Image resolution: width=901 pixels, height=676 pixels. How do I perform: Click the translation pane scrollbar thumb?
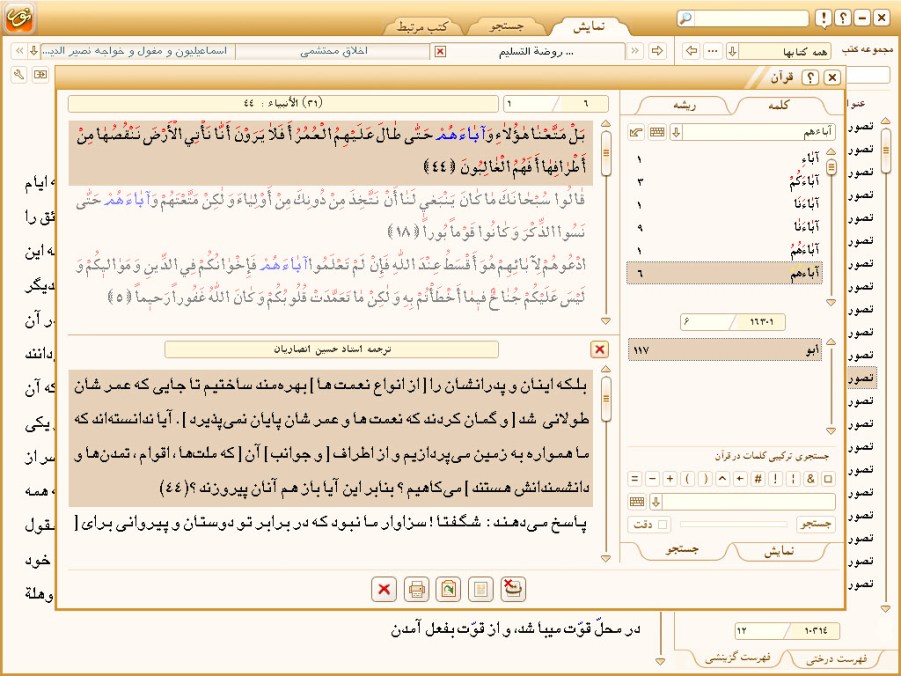coord(606,398)
